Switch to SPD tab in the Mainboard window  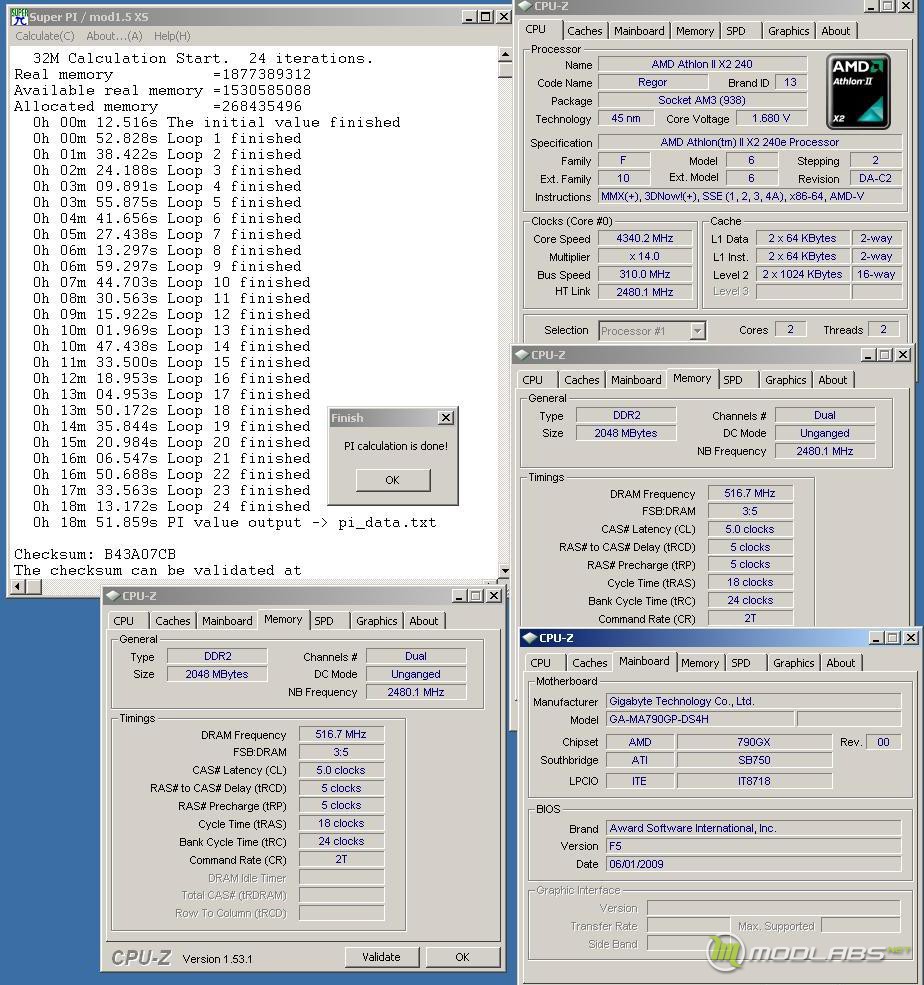(740, 663)
